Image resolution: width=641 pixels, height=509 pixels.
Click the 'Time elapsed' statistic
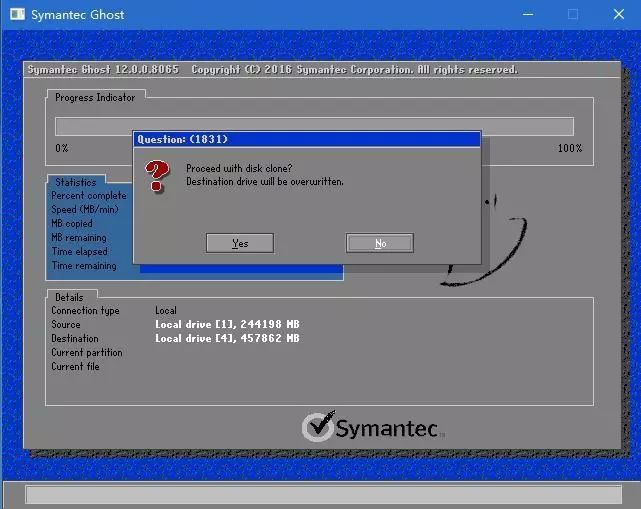[79, 251]
